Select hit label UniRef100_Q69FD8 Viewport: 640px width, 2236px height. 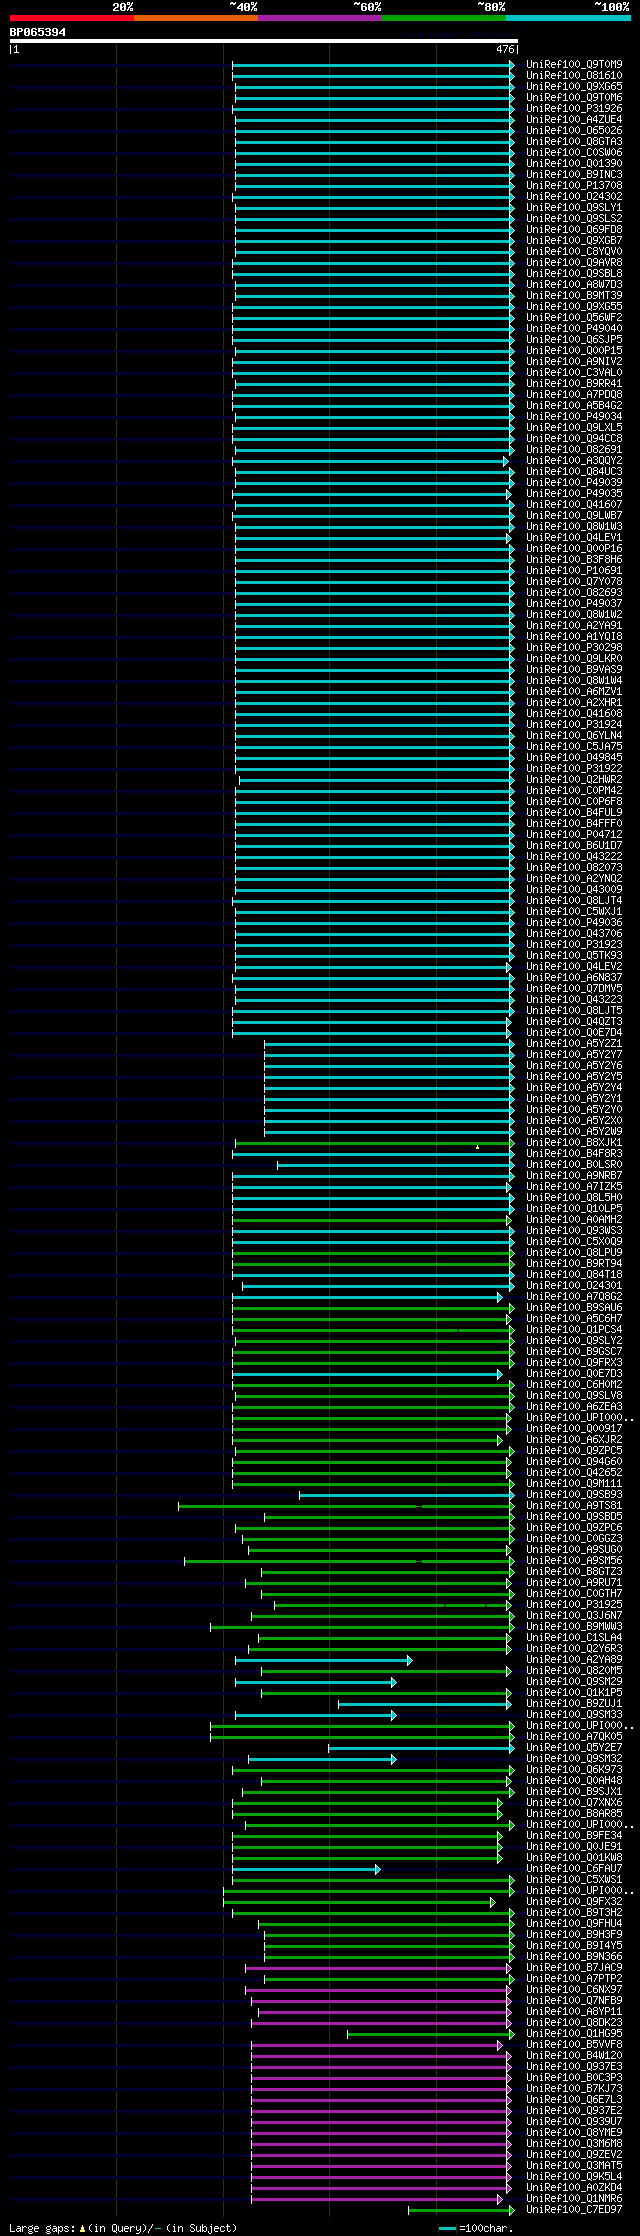point(574,229)
